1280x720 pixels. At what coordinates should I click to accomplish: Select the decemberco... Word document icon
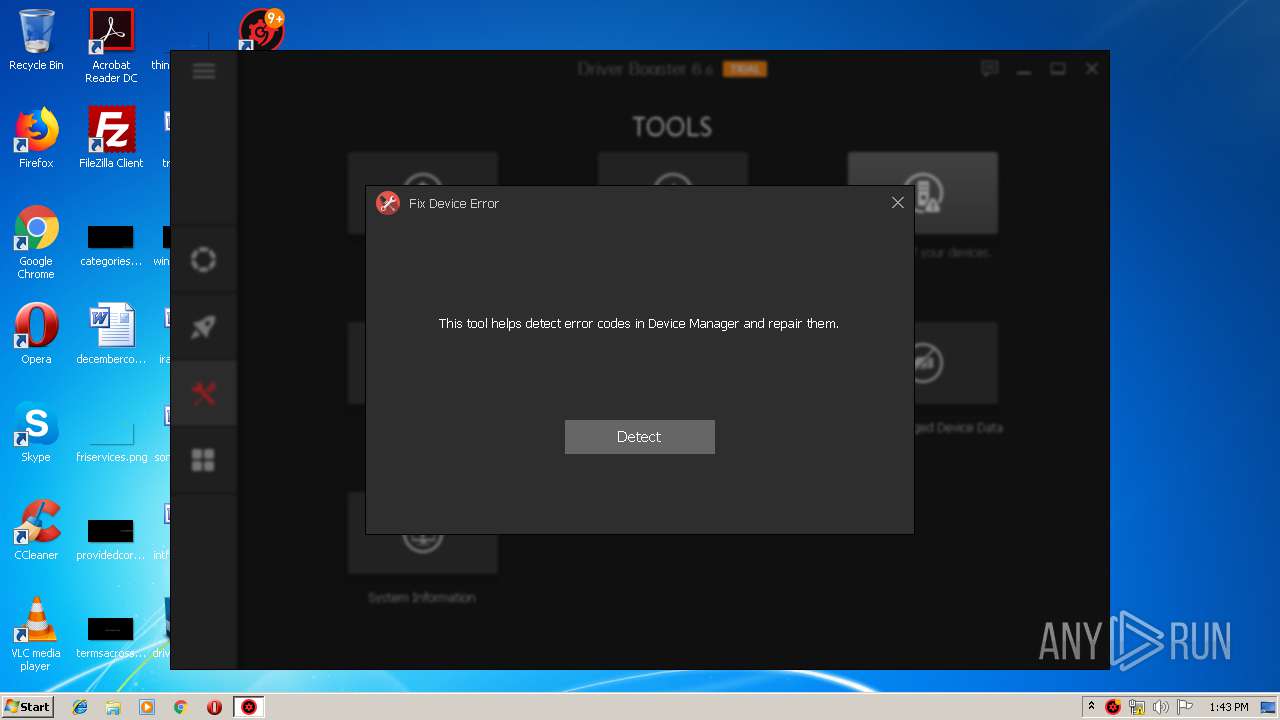tap(111, 334)
